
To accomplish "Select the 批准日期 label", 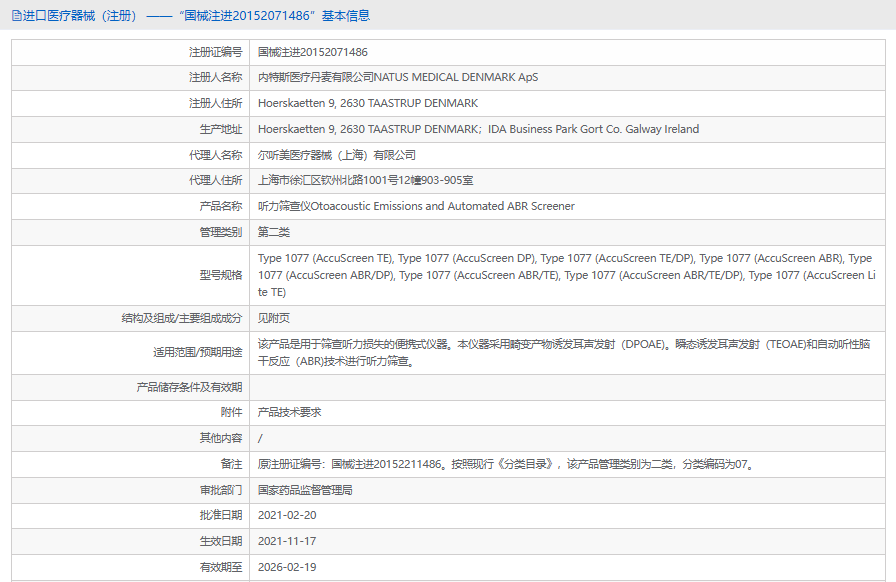I will [221, 515].
